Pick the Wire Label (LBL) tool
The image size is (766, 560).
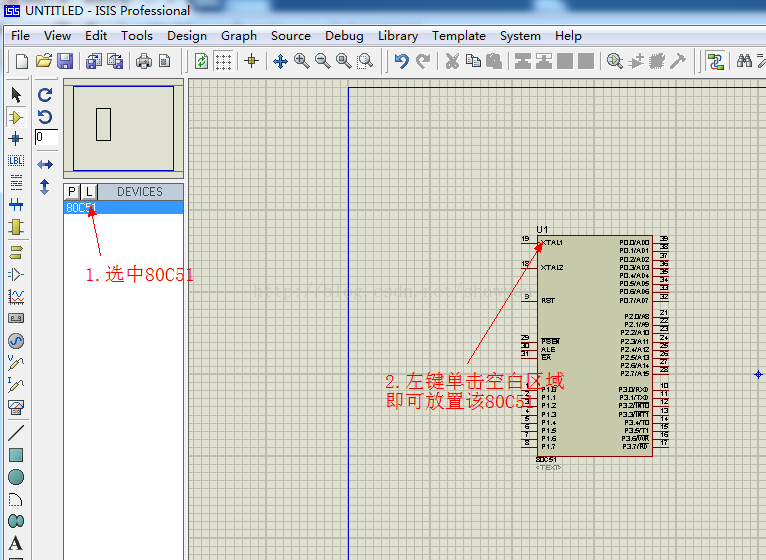click(x=16, y=161)
